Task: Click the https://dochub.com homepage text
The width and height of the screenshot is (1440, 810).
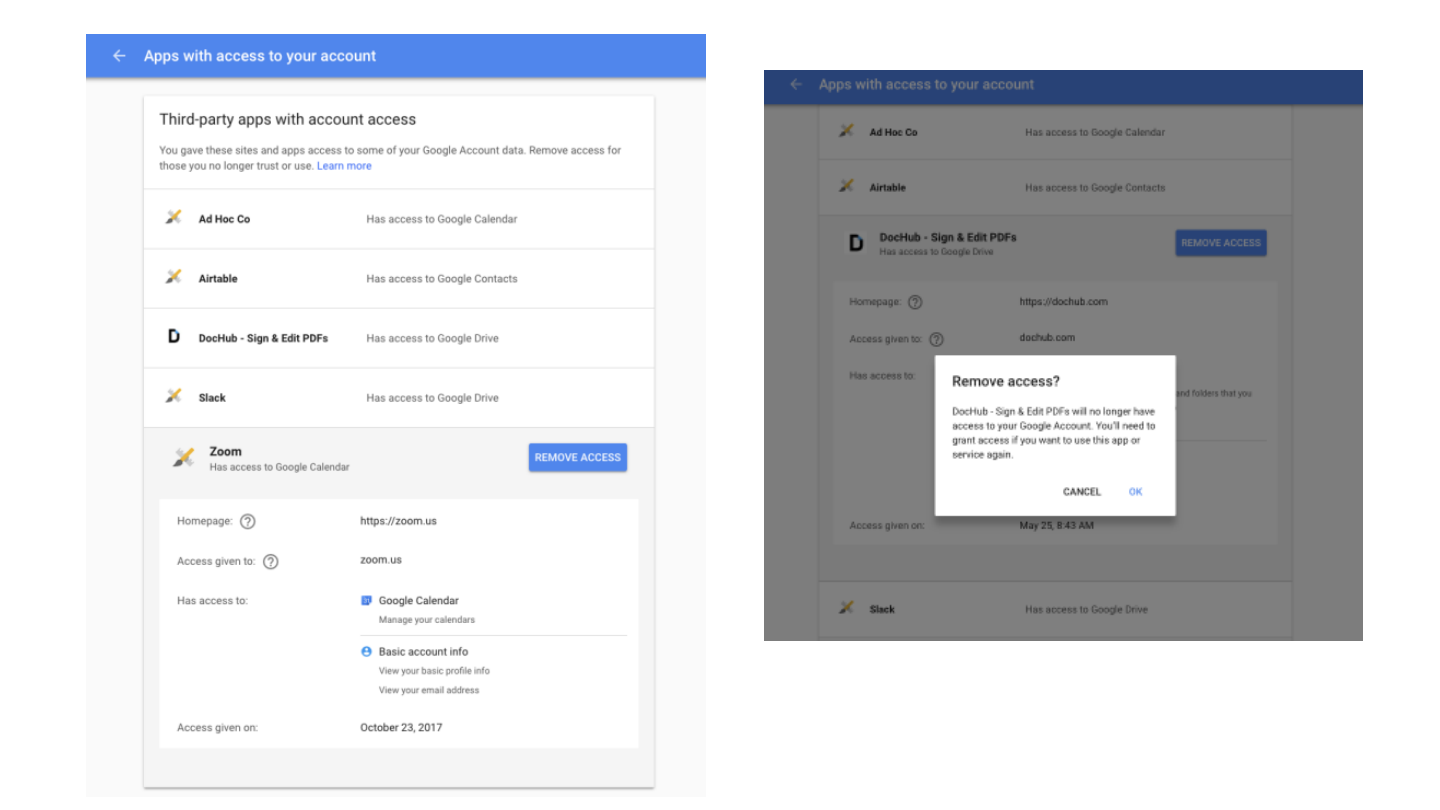Action: (1064, 302)
